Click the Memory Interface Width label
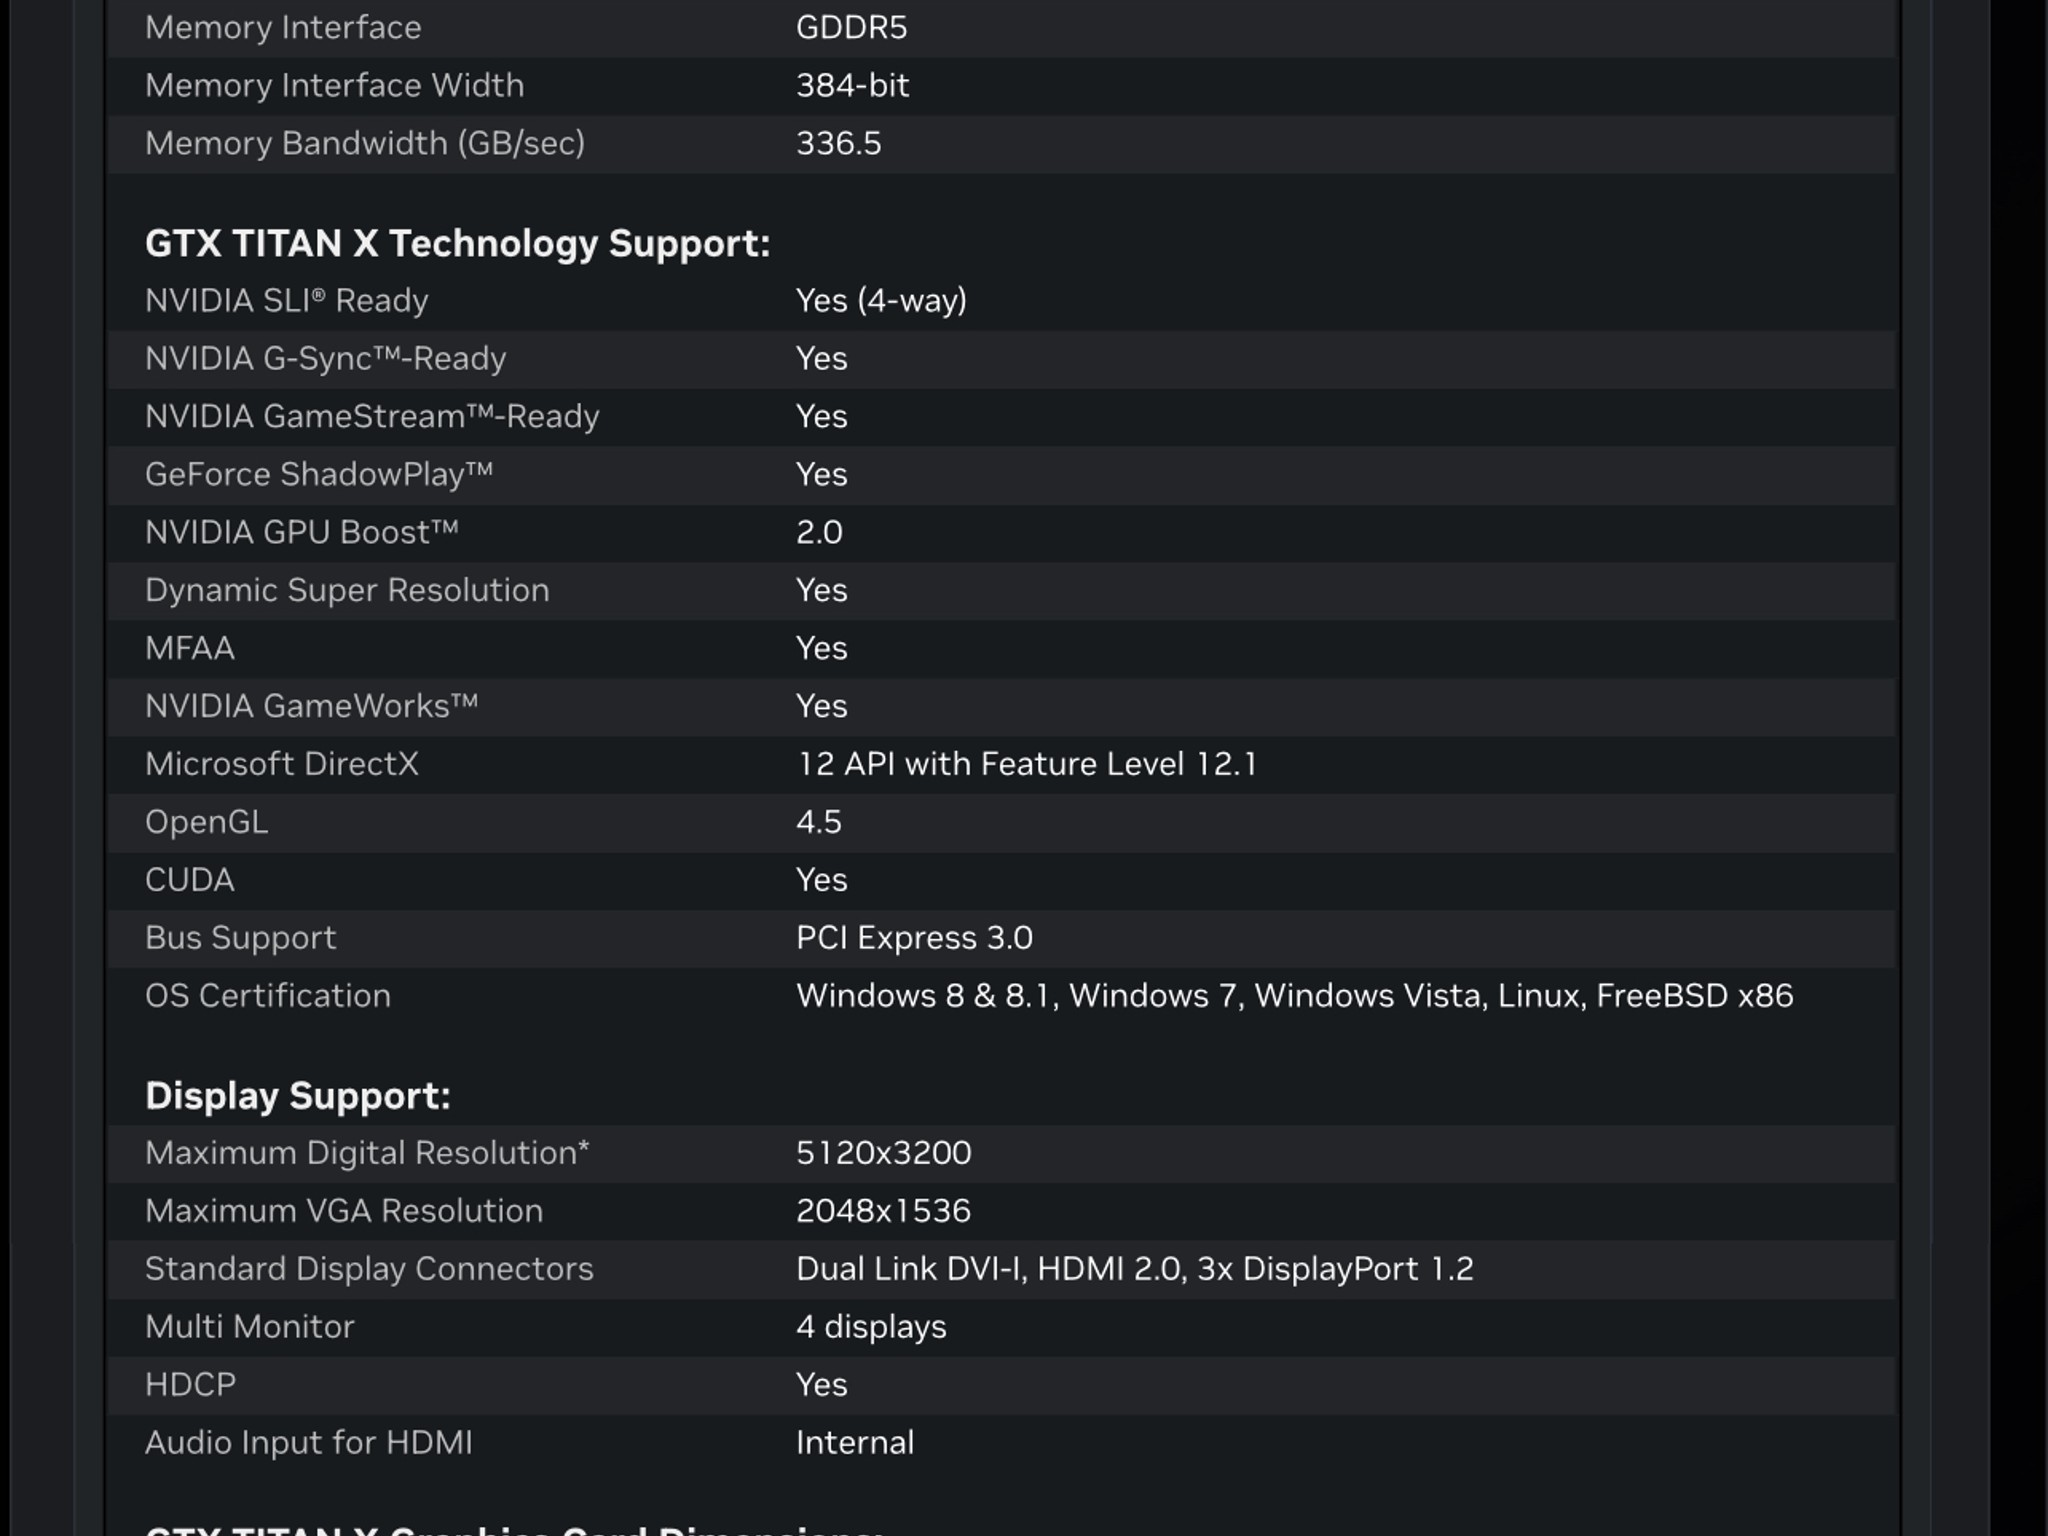 [x=334, y=86]
